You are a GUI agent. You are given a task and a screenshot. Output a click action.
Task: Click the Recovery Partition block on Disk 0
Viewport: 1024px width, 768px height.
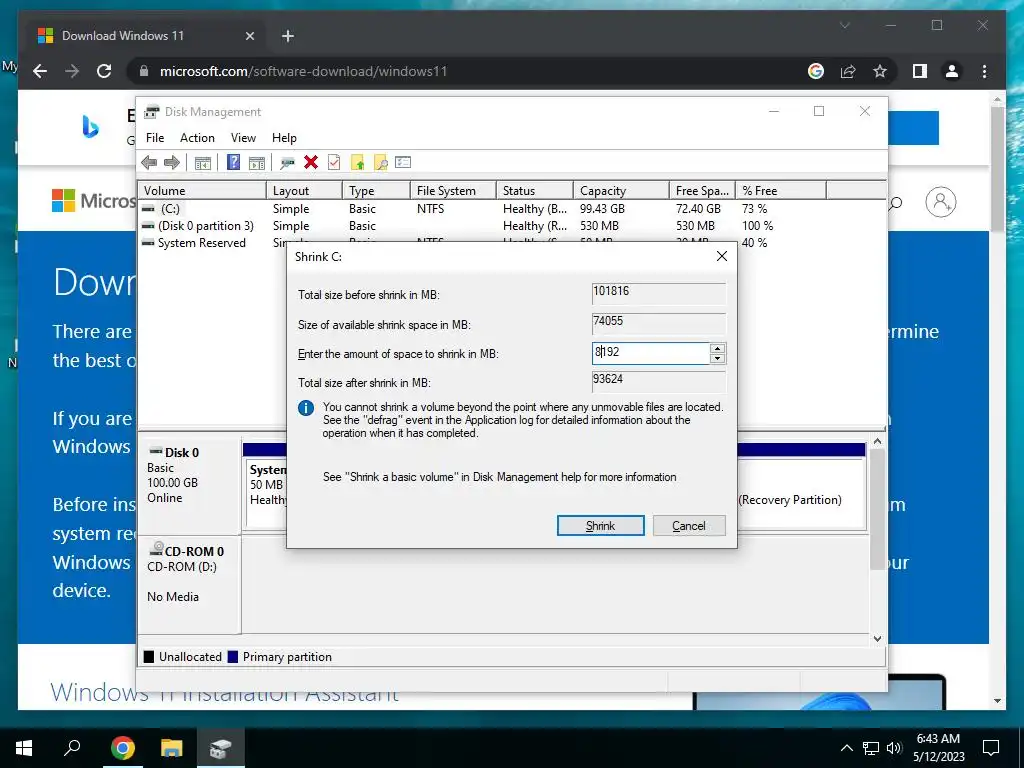[801, 493]
